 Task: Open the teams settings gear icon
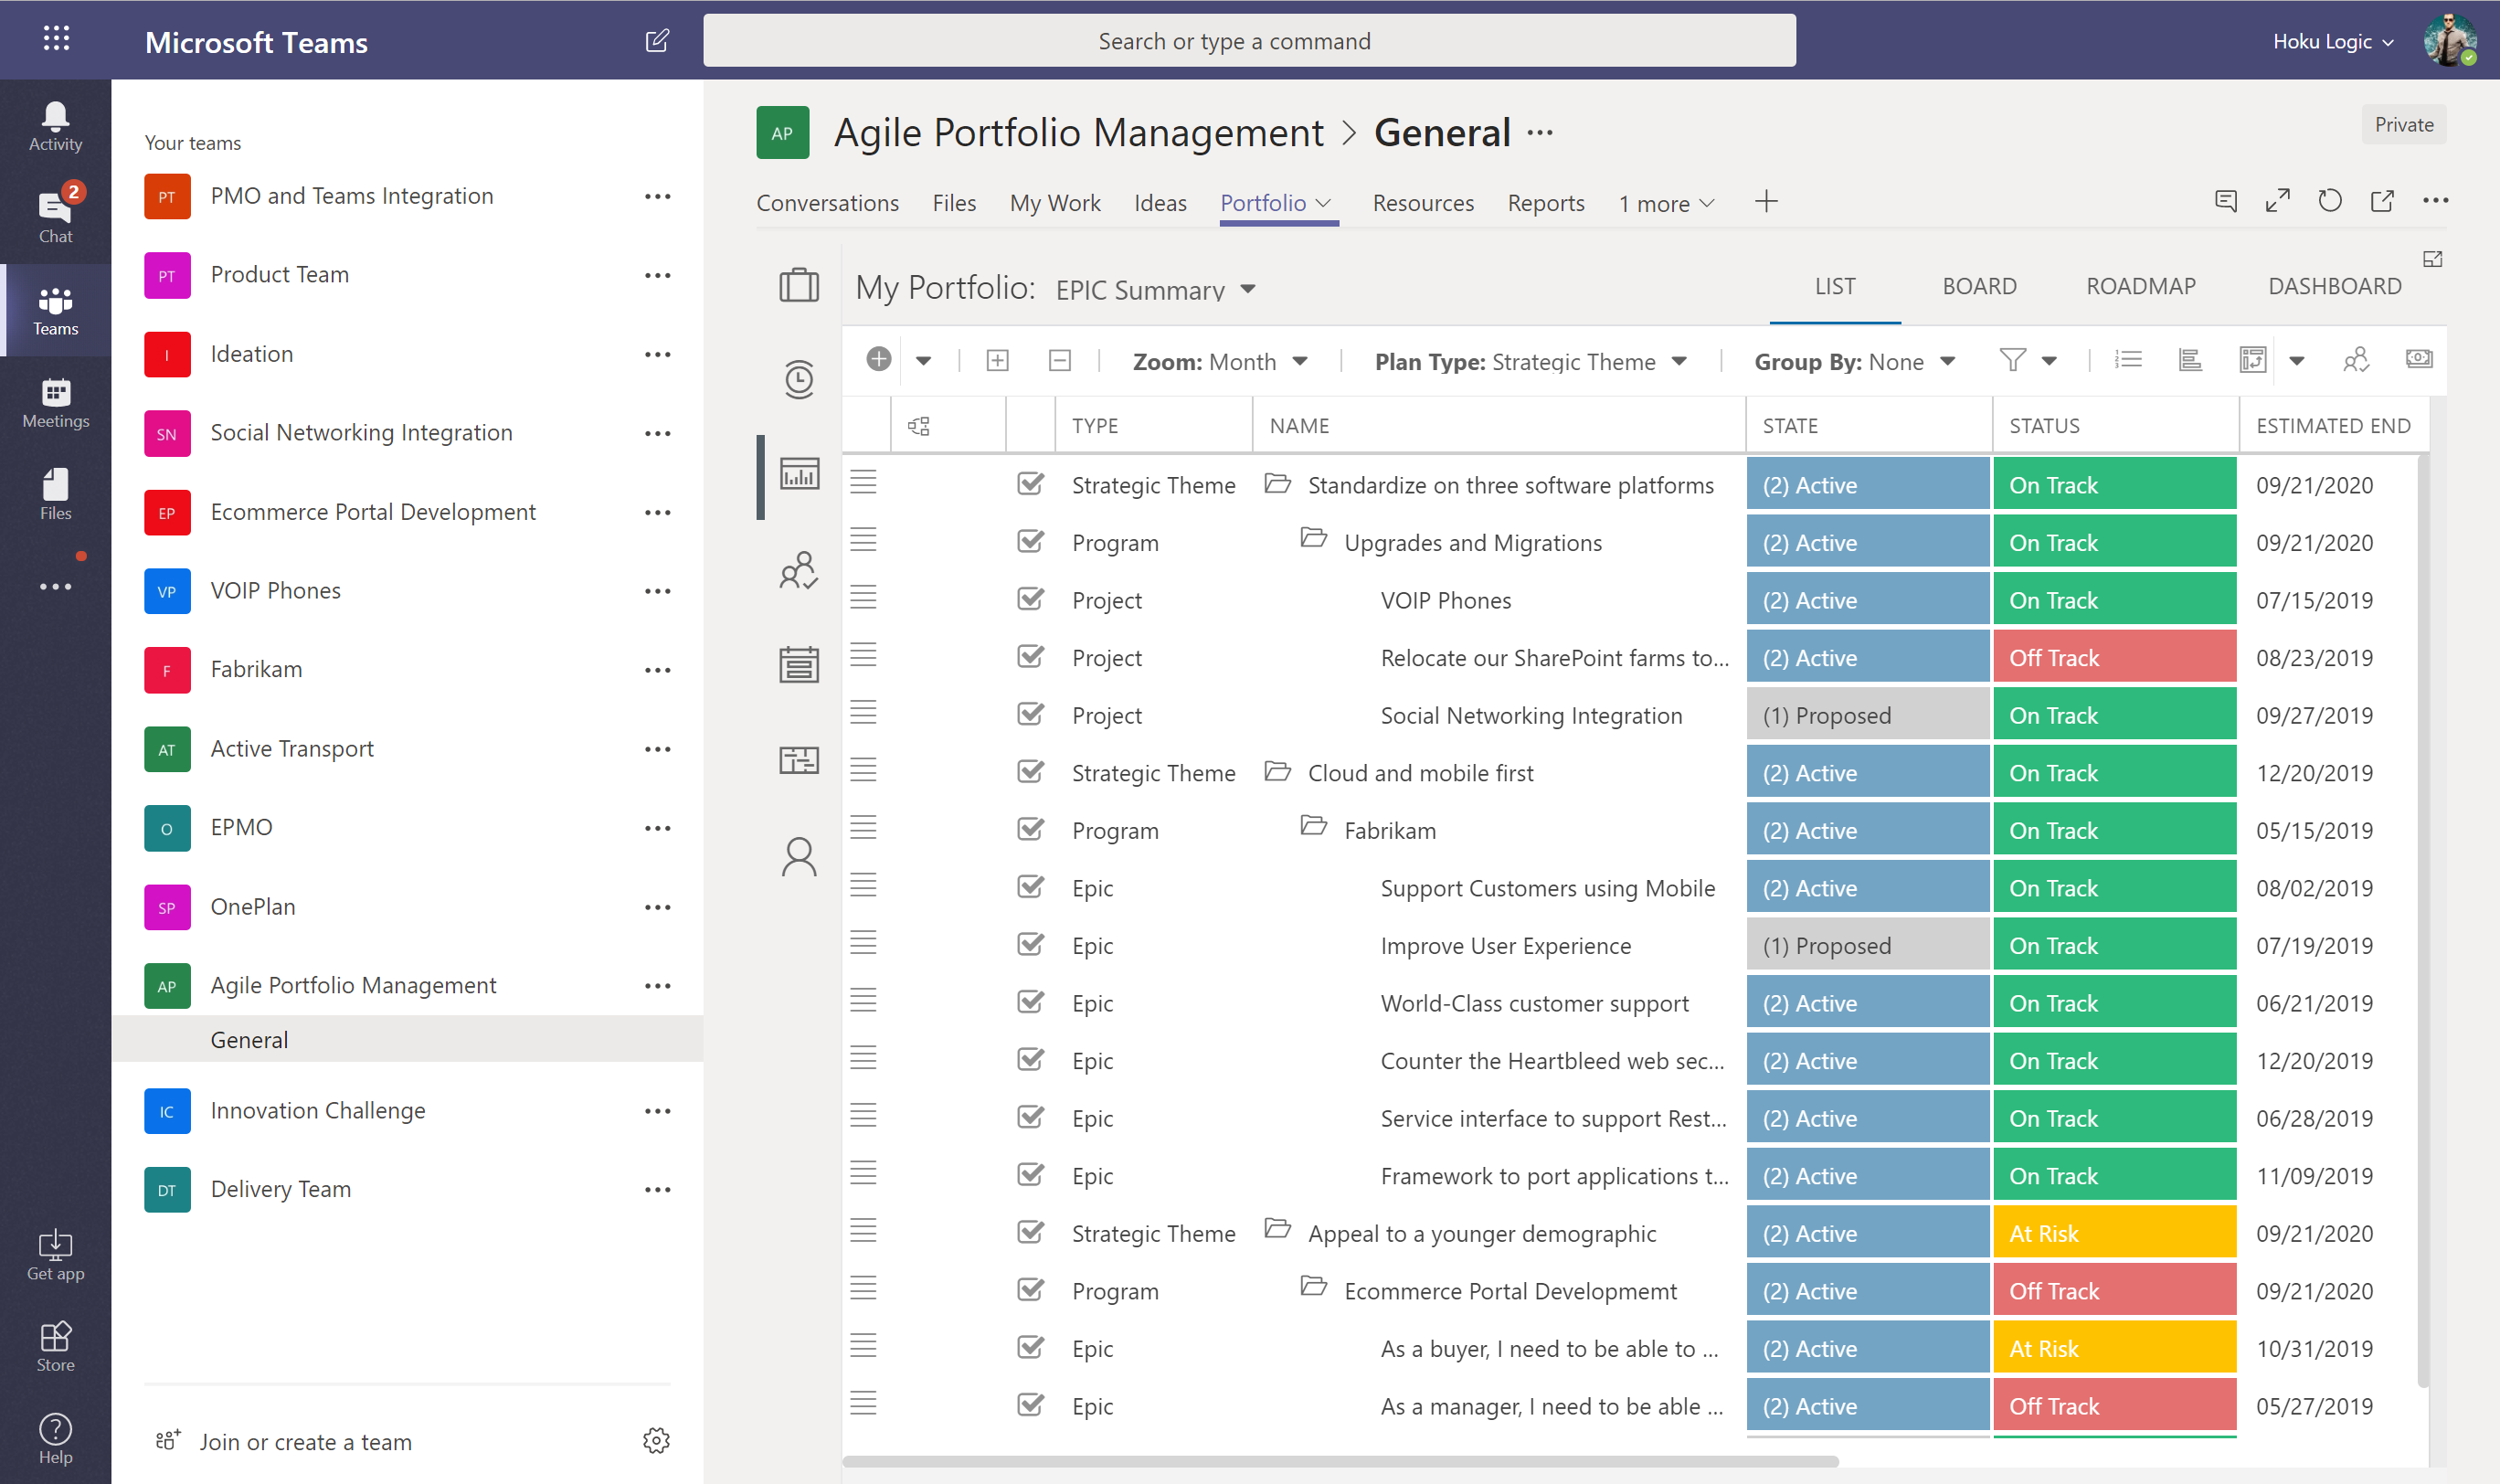tap(656, 1441)
